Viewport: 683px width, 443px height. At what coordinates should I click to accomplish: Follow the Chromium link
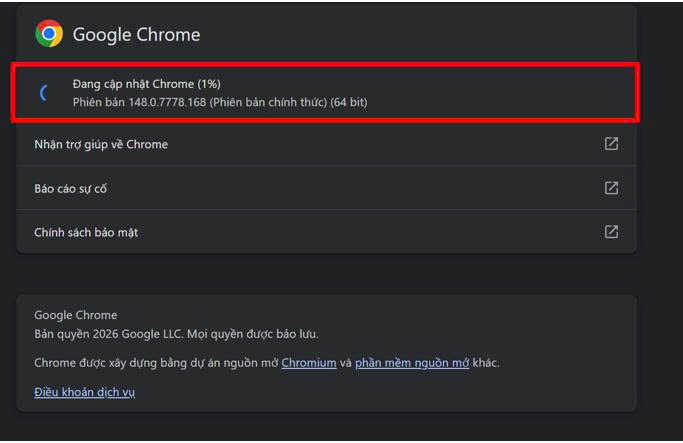tap(309, 362)
